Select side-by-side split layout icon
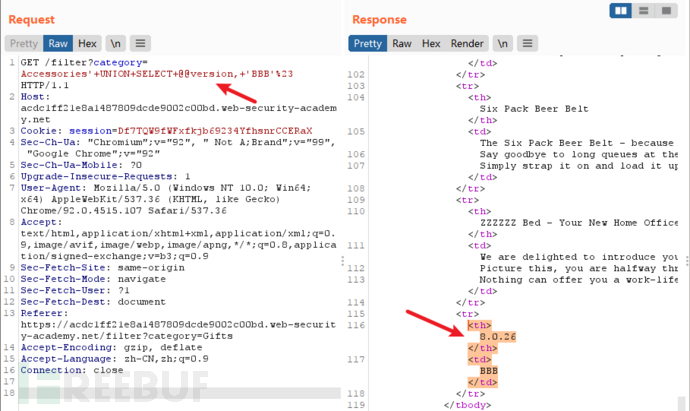The height and width of the screenshot is (411, 690). pyautogui.click(x=621, y=10)
